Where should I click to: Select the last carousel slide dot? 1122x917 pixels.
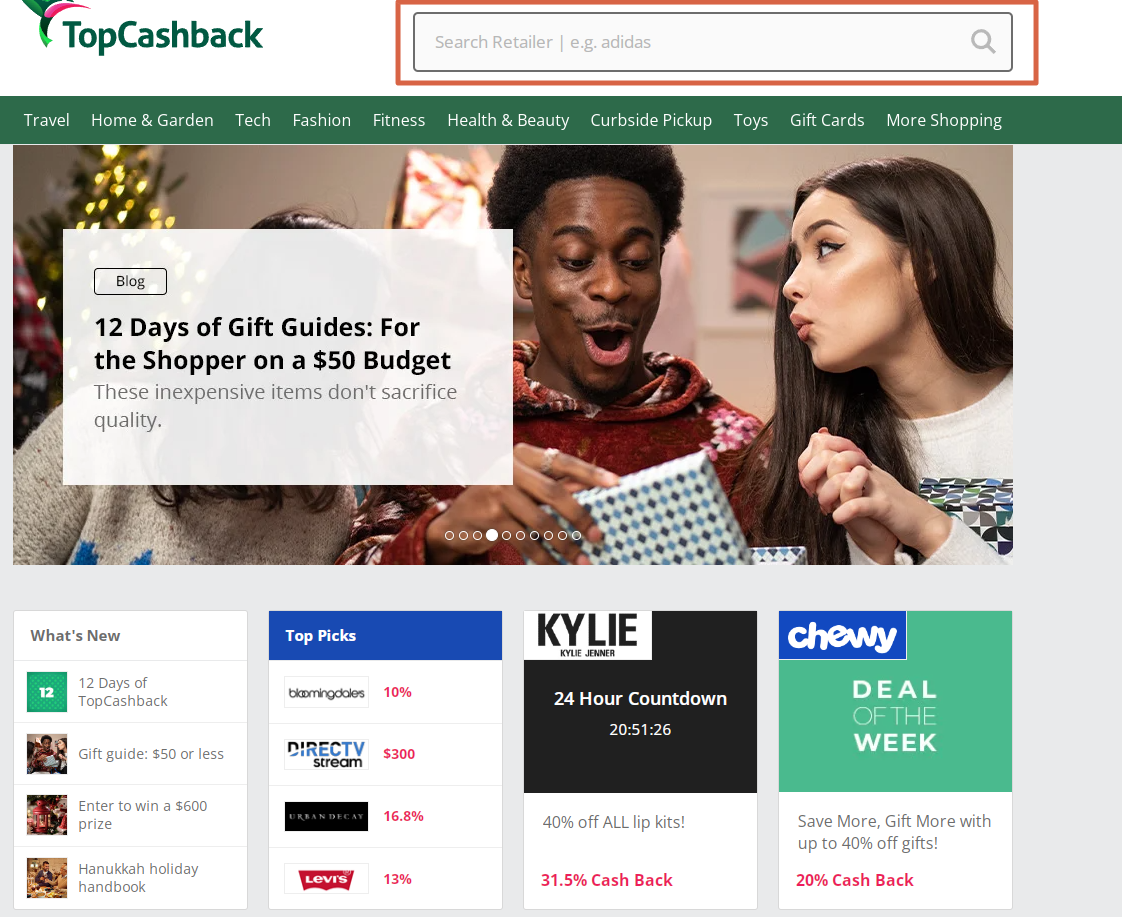[577, 535]
